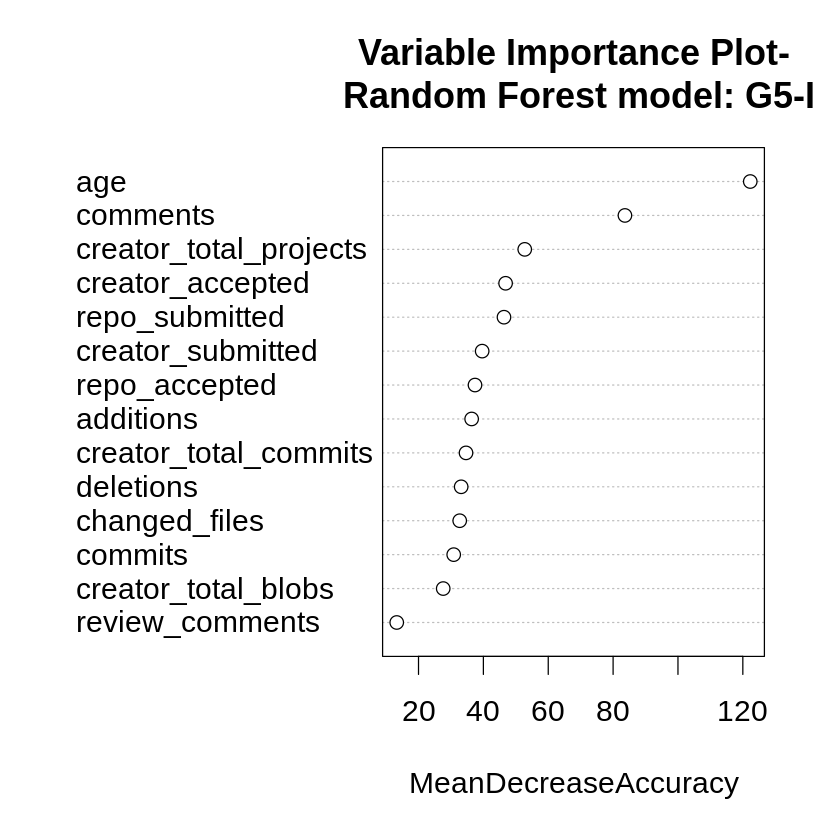Click the 'changed_files' label text
840x840 pixels.
click(170, 521)
